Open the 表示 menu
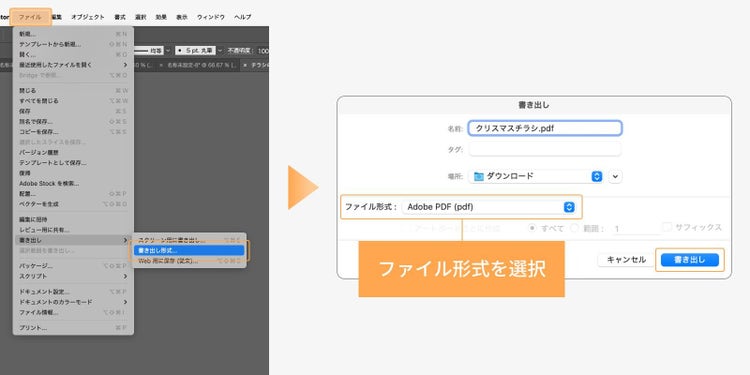This screenshot has height=375, width=750. point(182,17)
